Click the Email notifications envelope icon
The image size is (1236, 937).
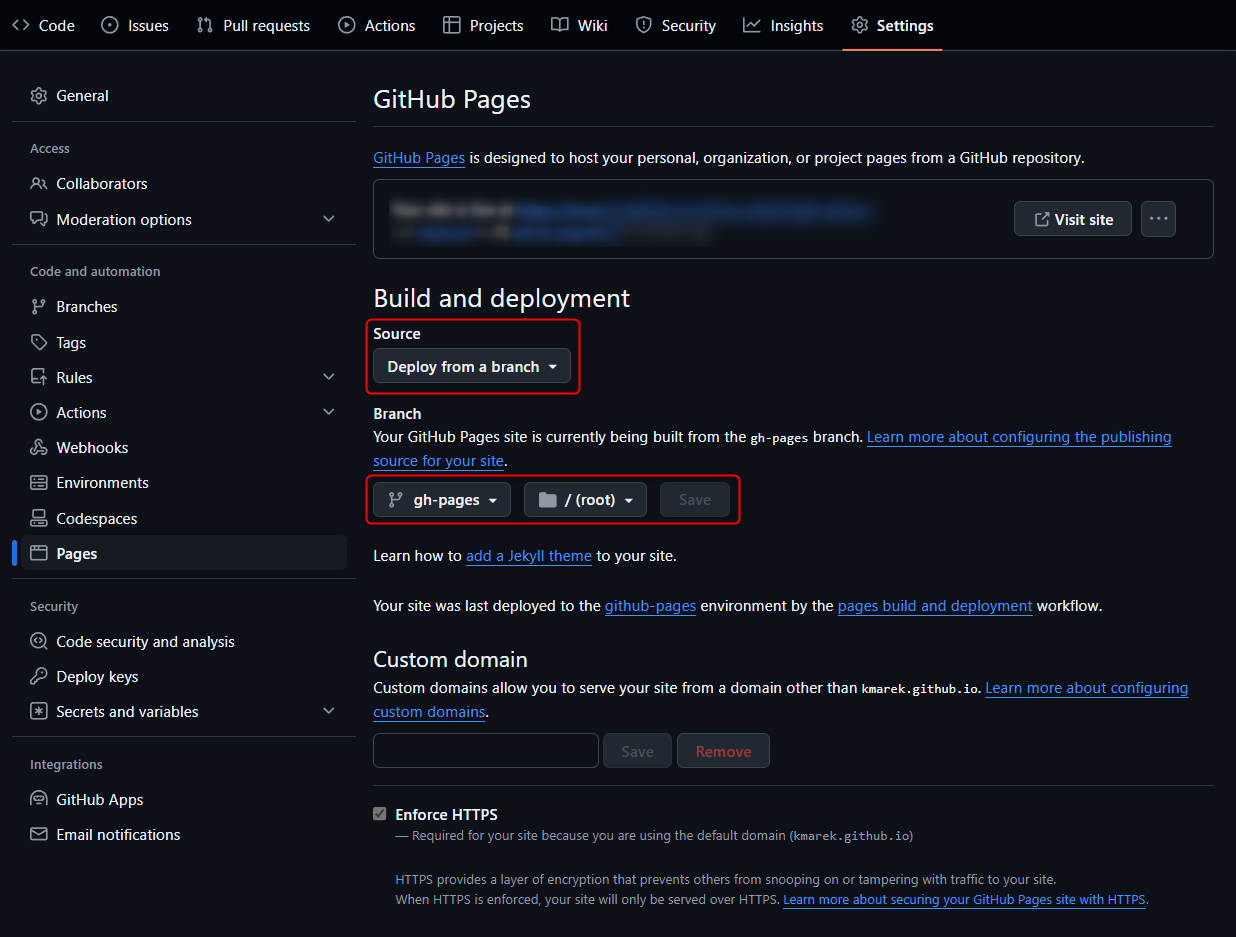(39, 835)
